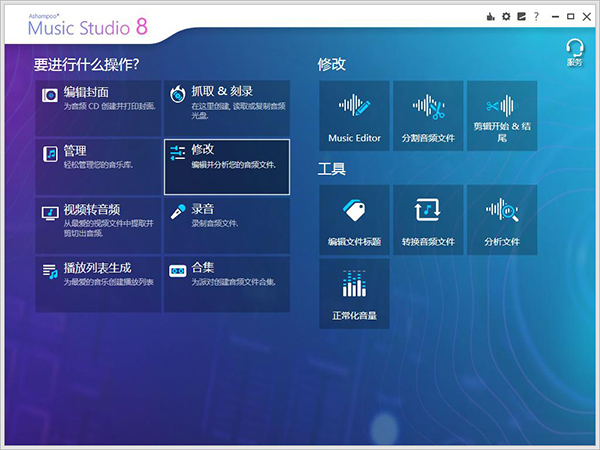Open the 转换音频文件 convert tool
The image size is (600, 450).
click(428, 220)
